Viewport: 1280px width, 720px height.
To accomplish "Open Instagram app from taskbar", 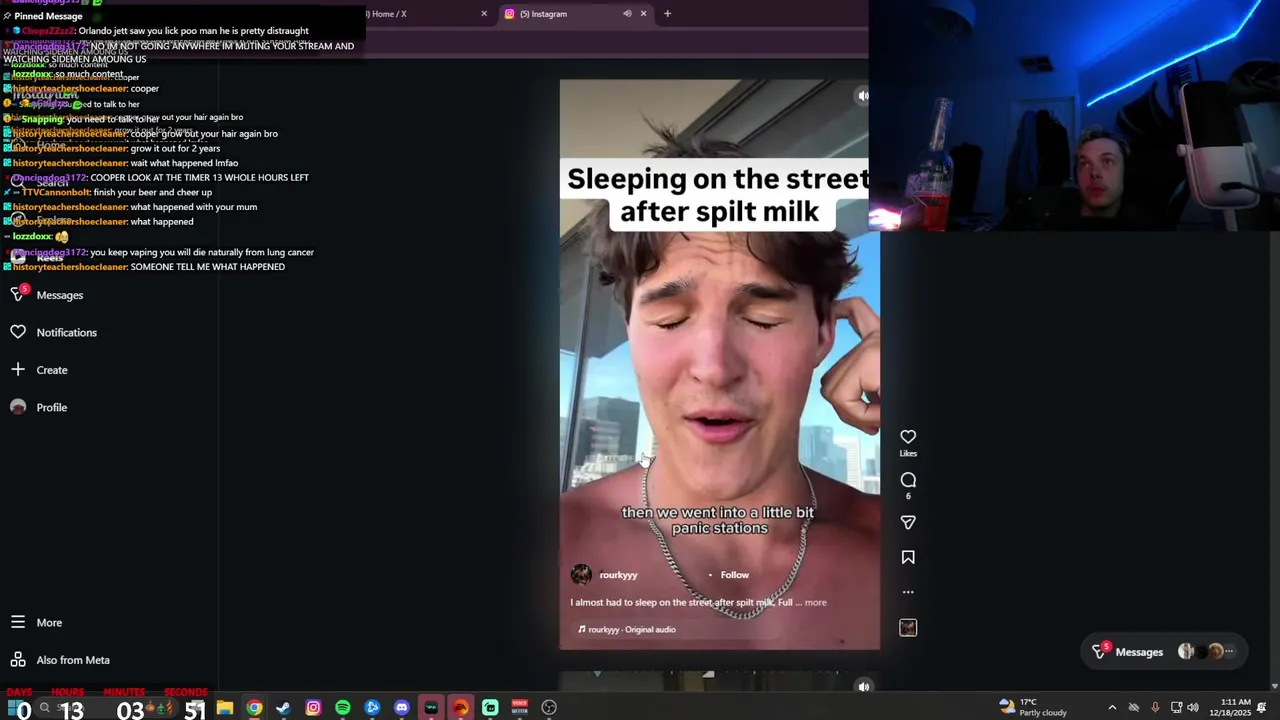I will point(313,708).
